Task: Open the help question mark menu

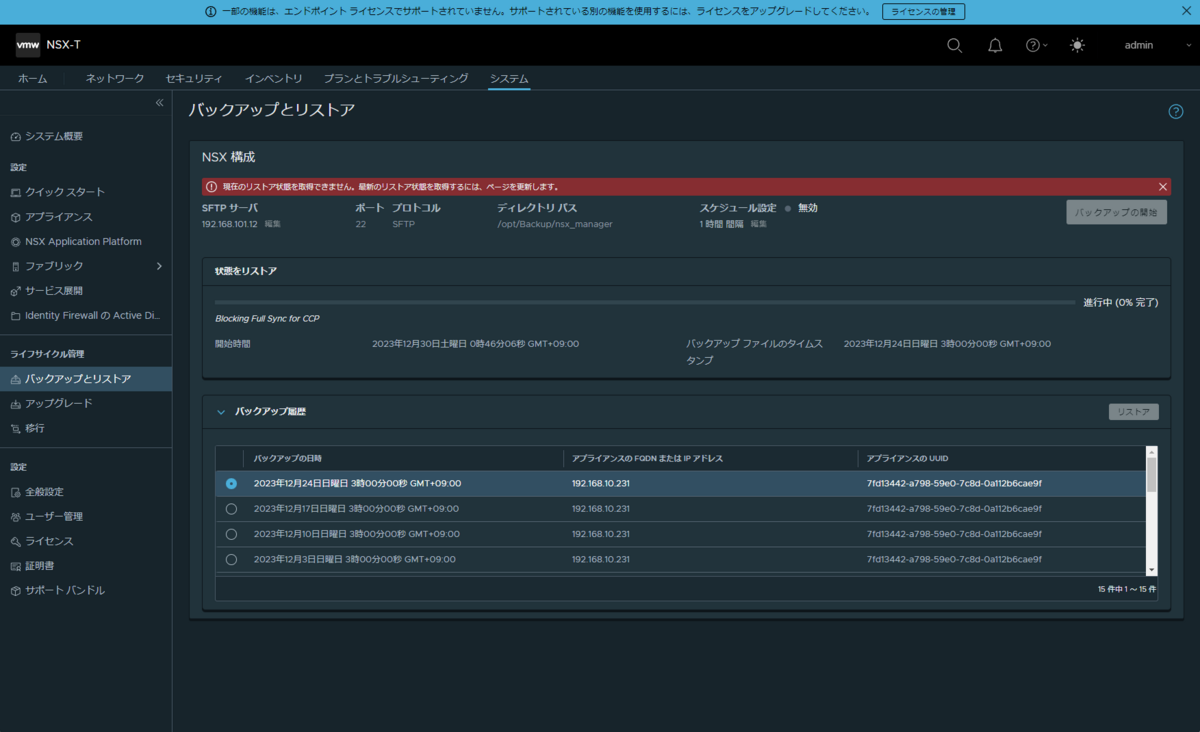Action: (x=1036, y=45)
